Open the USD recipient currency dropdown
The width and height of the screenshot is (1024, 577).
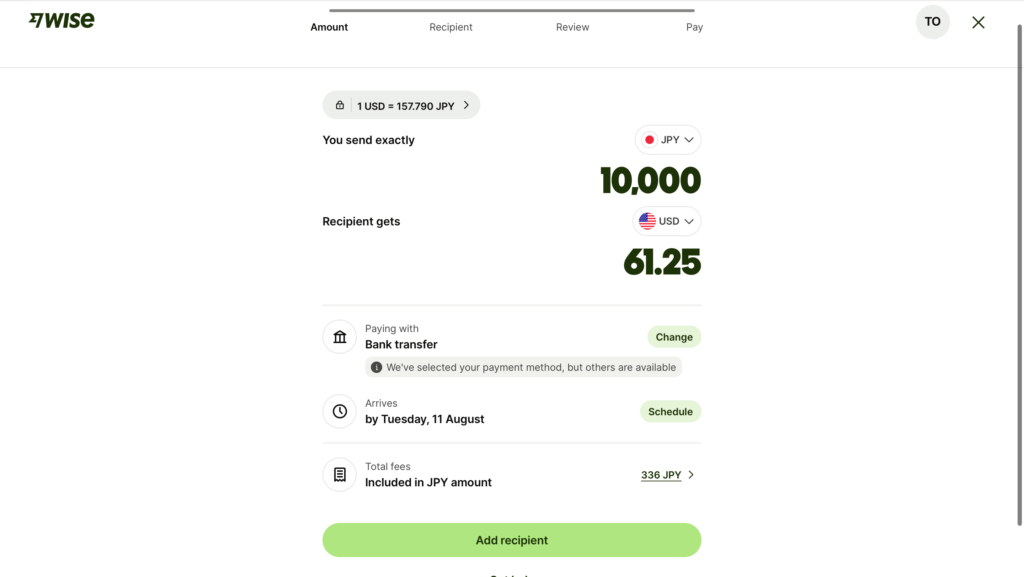[667, 221]
